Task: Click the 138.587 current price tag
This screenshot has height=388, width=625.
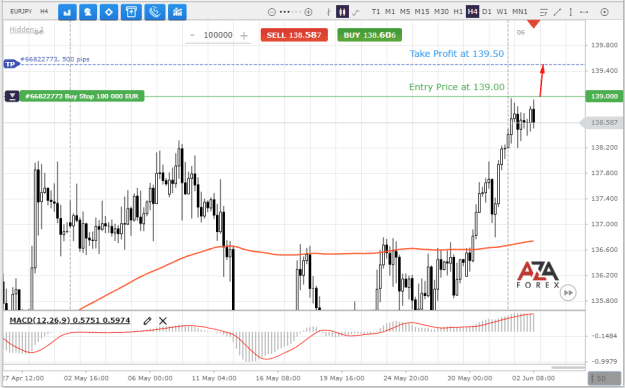Action: 602,122
